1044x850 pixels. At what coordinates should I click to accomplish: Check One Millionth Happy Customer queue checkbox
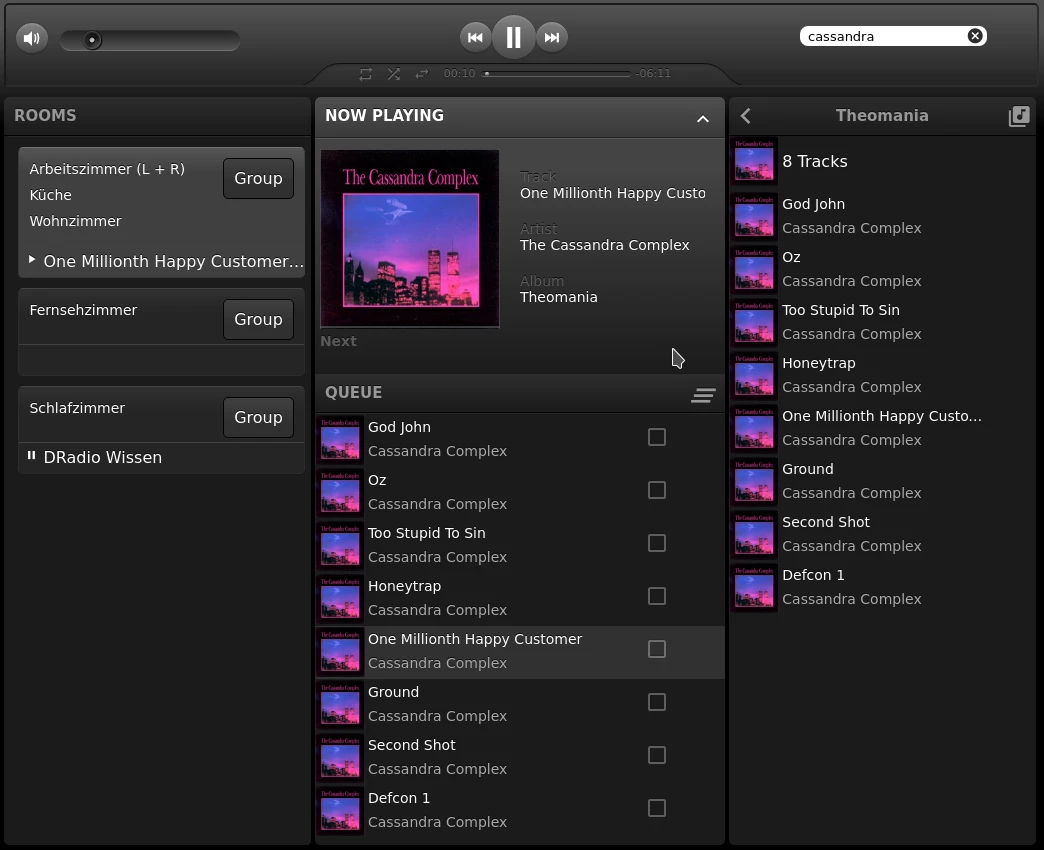pyautogui.click(x=656, y=649)
